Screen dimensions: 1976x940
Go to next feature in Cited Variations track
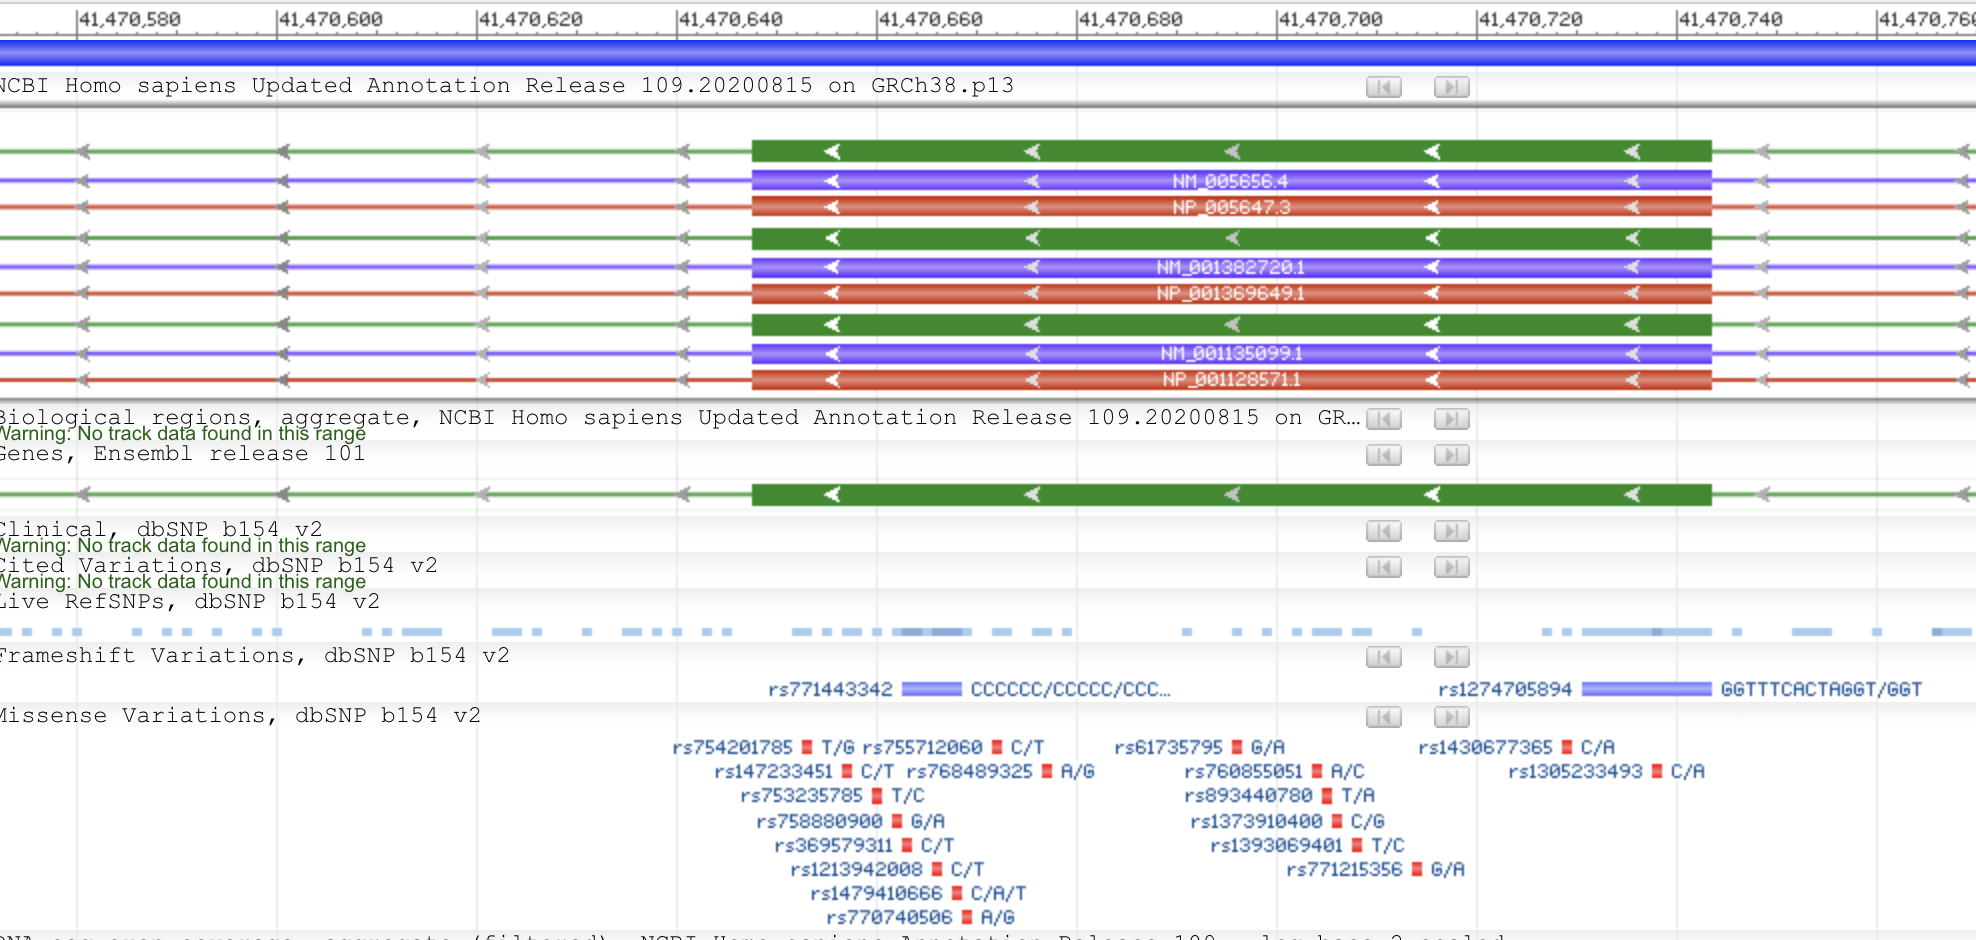click(1451, 567)
